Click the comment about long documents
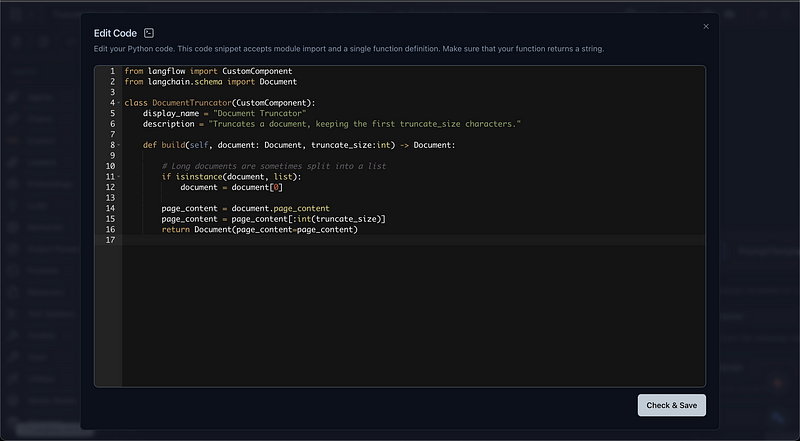 273,166
